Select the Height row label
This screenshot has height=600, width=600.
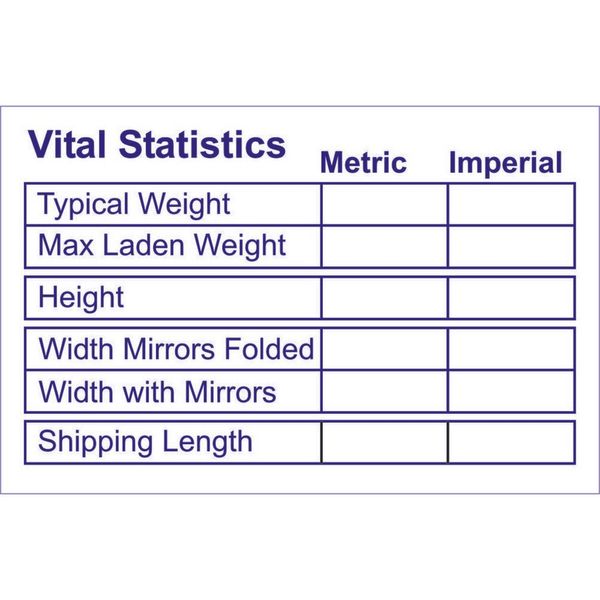tap(81, 297)
